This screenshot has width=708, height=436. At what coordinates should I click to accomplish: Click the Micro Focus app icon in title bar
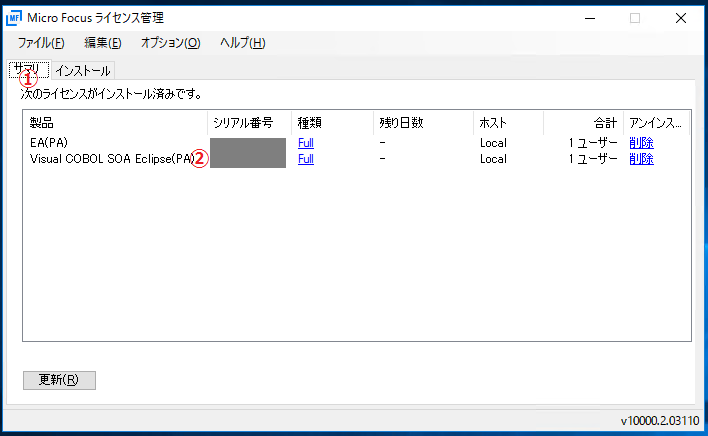(x=16, y=18)
